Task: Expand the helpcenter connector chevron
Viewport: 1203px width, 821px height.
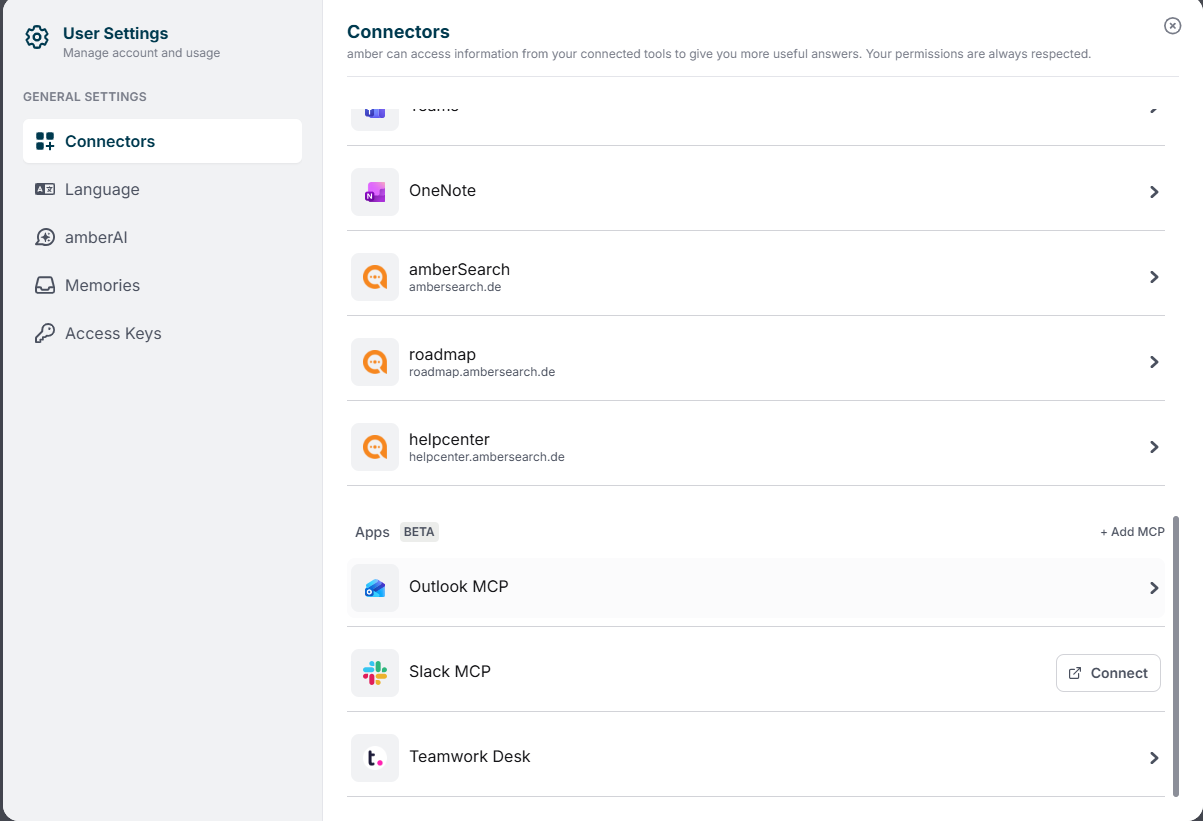Action: (x=1154, y=447)
